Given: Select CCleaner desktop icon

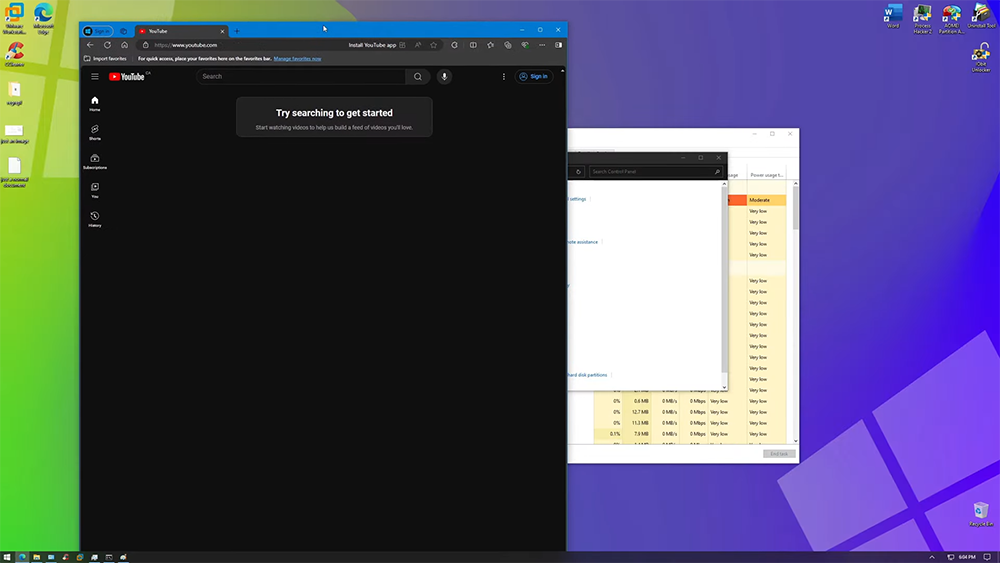Looking at the screenshot, I should [x=15, y=55].
